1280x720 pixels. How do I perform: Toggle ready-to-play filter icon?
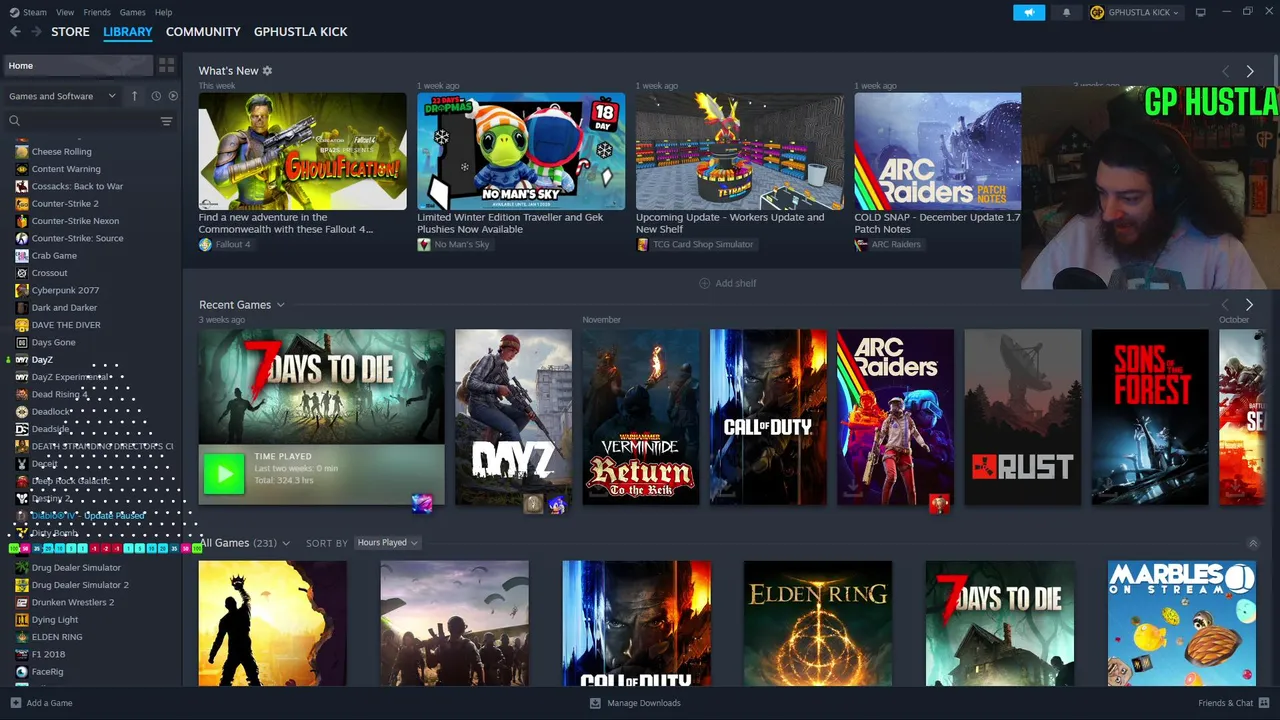173,96
